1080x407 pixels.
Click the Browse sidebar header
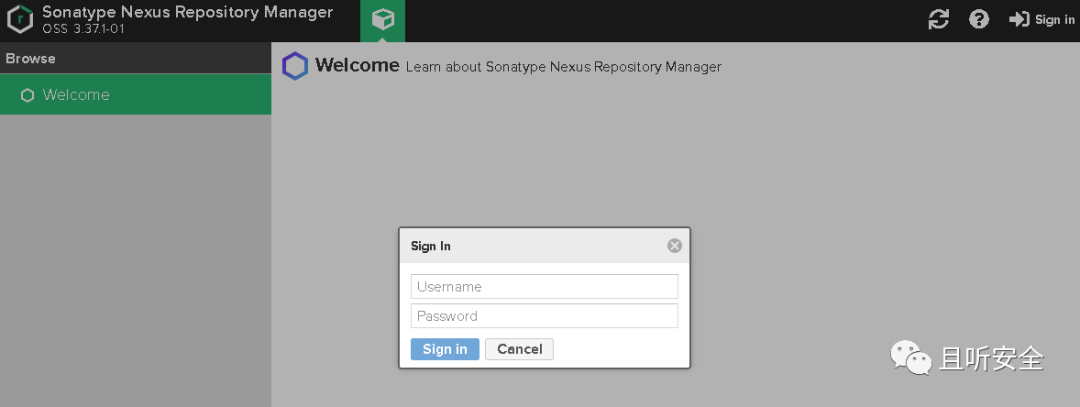[136, 59]
